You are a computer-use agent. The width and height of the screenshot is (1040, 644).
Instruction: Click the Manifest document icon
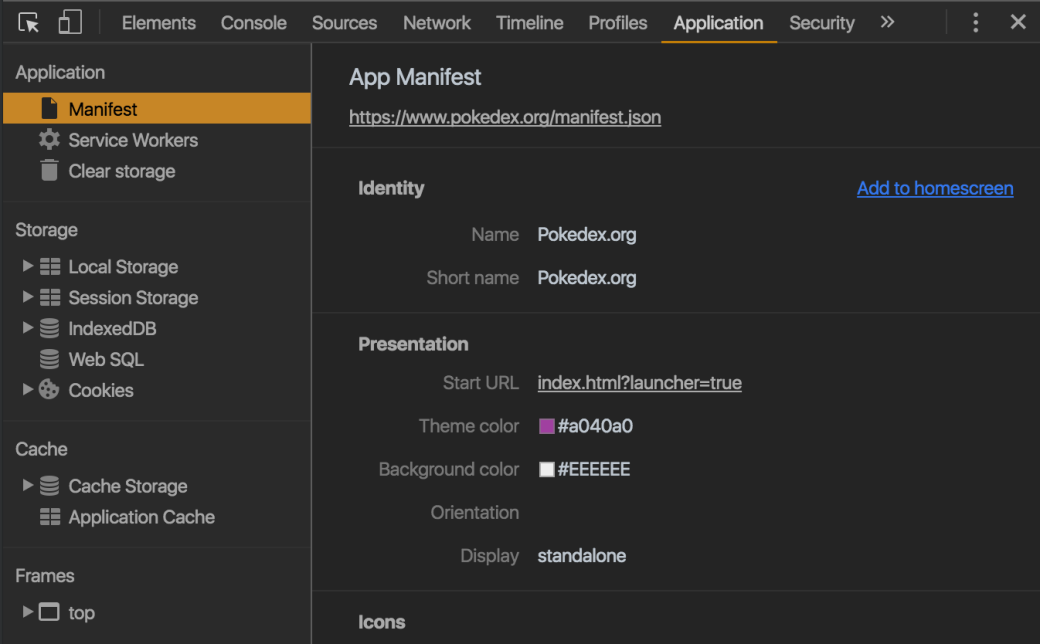49,108
